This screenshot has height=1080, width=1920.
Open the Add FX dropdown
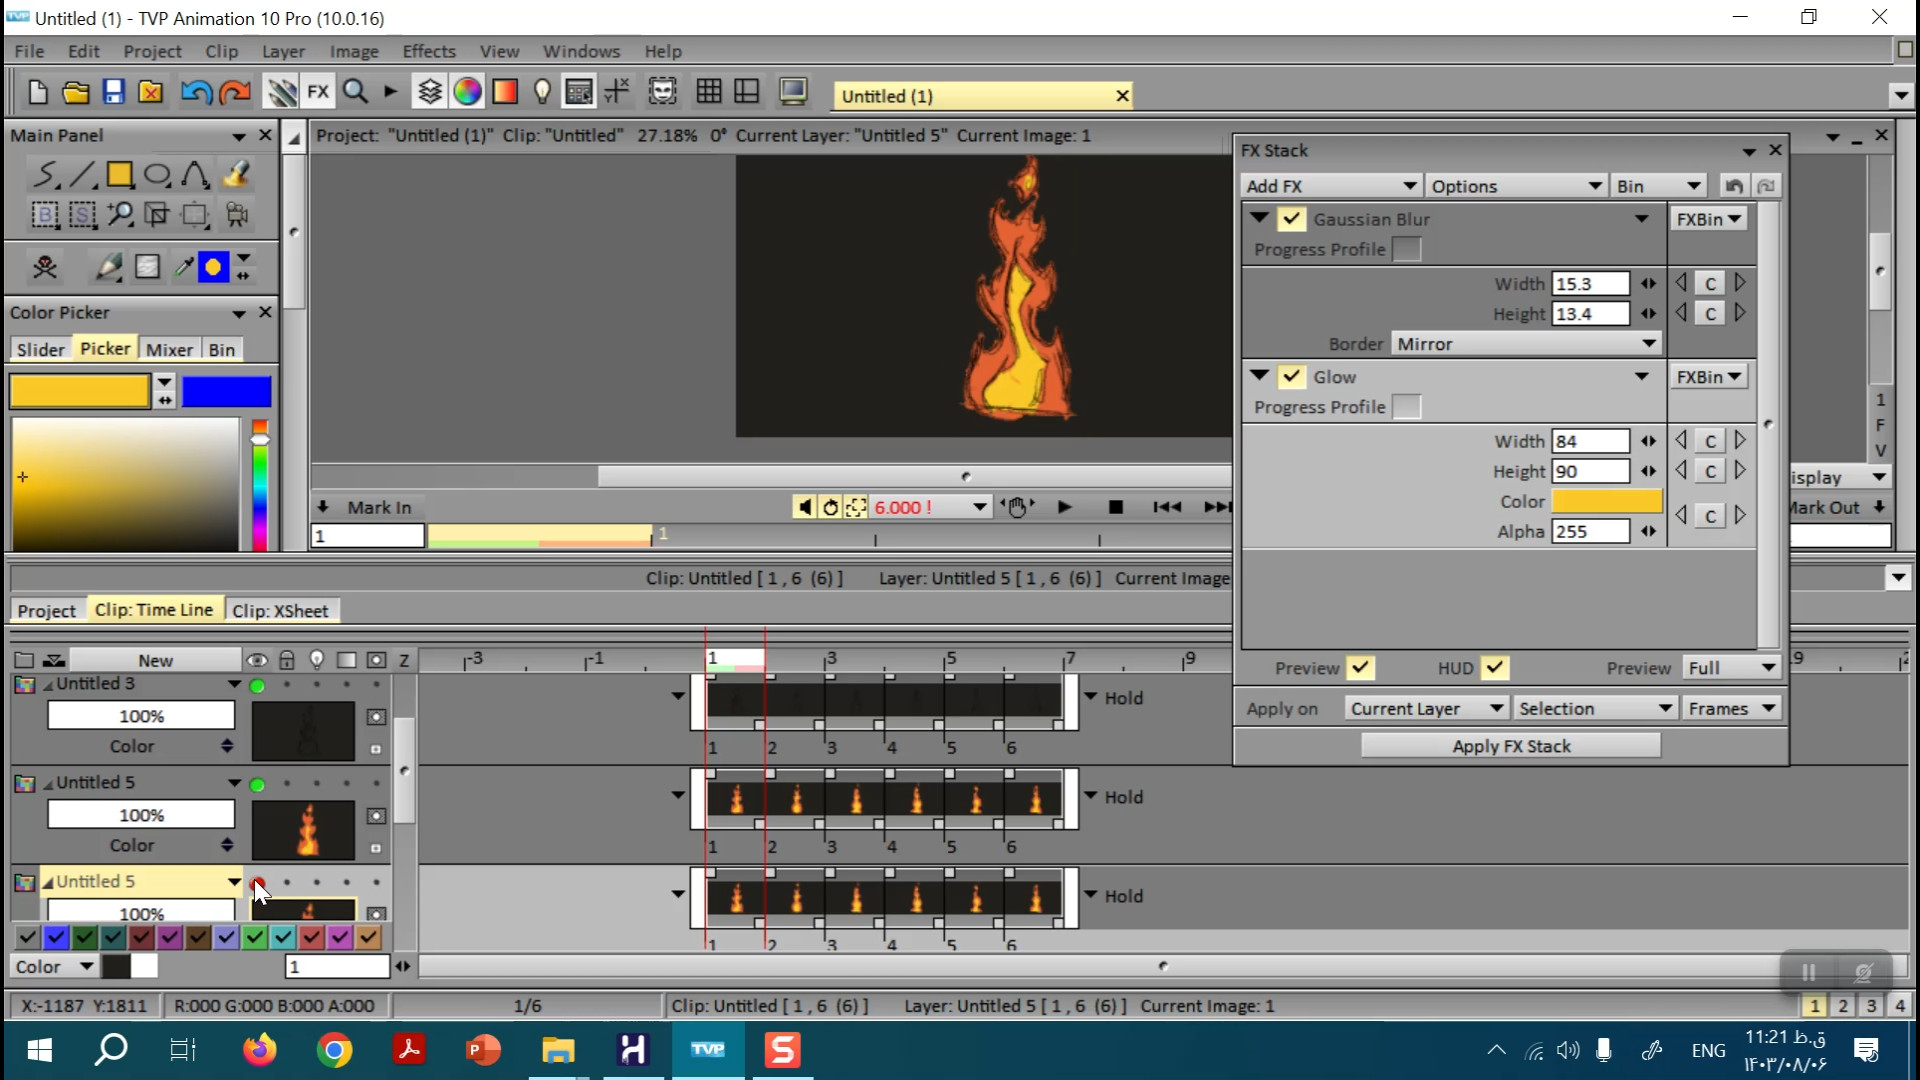coord(1330,186)
